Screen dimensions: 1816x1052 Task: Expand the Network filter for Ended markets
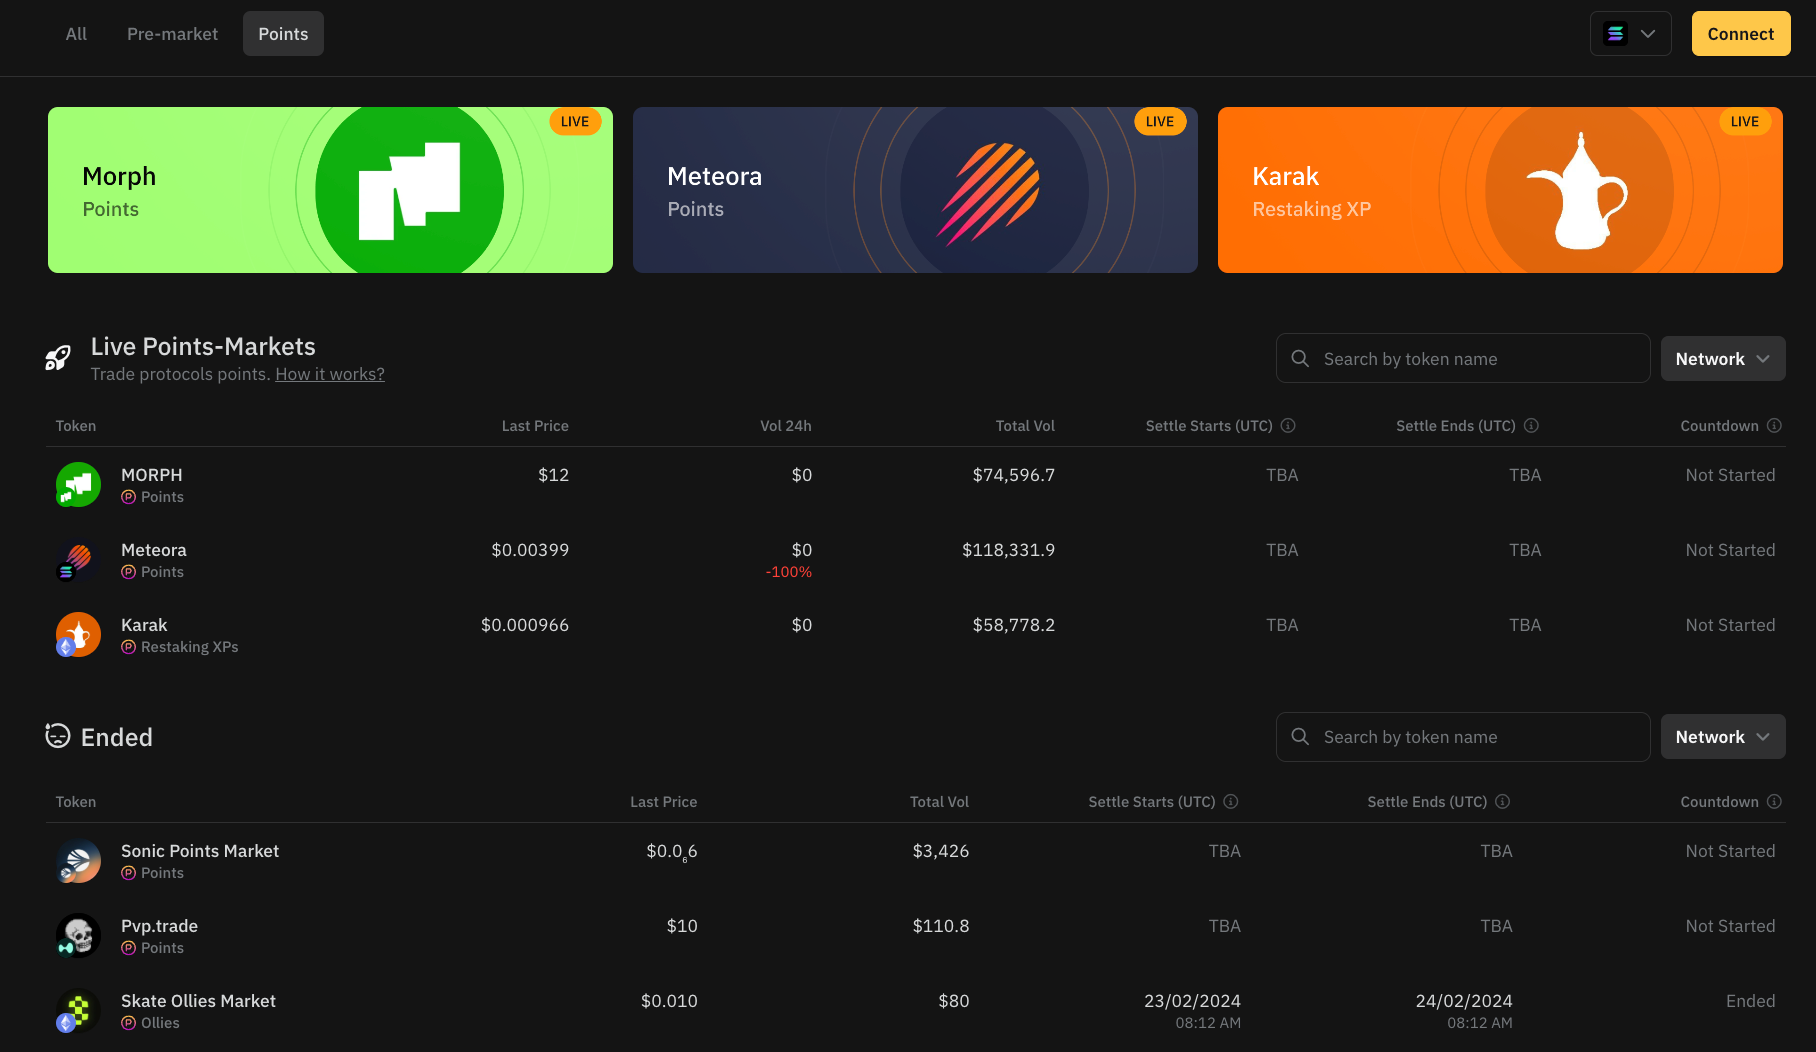(x=1723, y=737)
